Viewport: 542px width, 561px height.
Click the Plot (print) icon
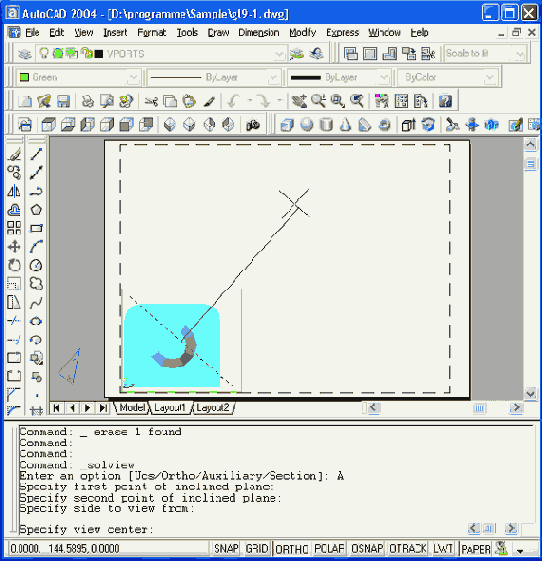click(87, 102)
